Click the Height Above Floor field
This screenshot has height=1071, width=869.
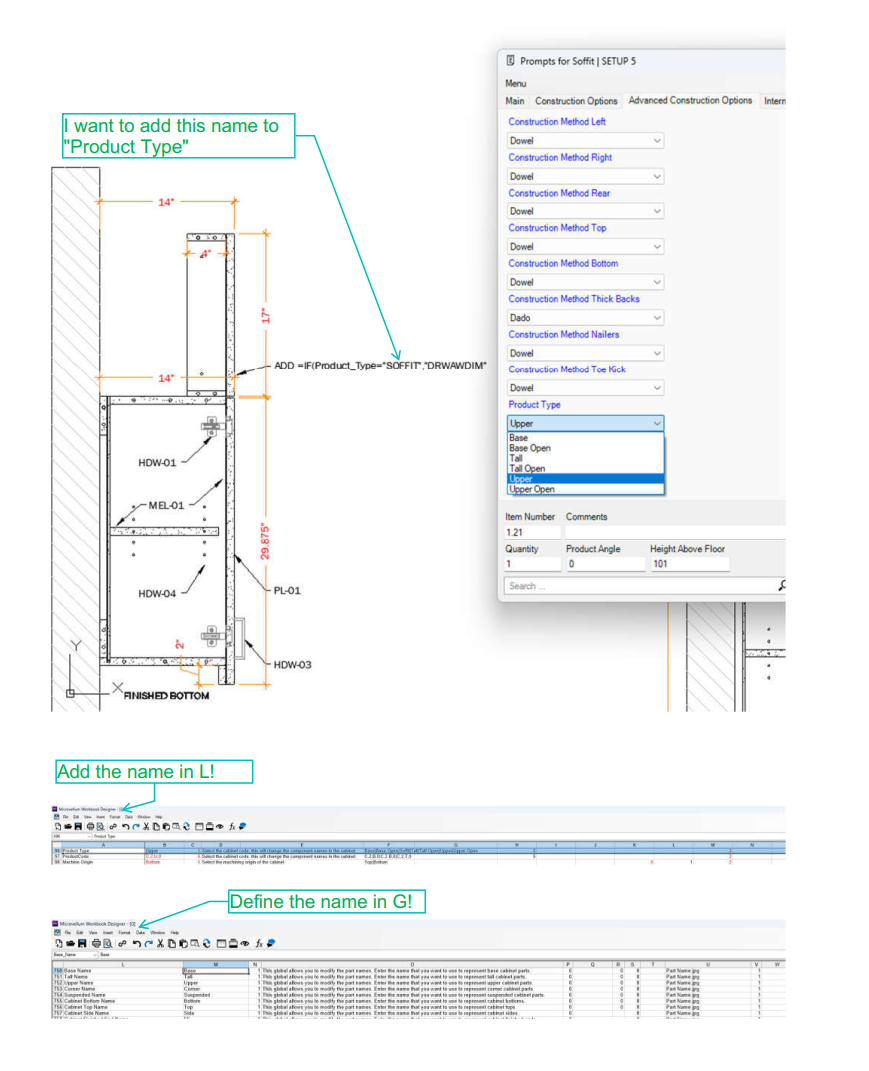pos(690,564)
